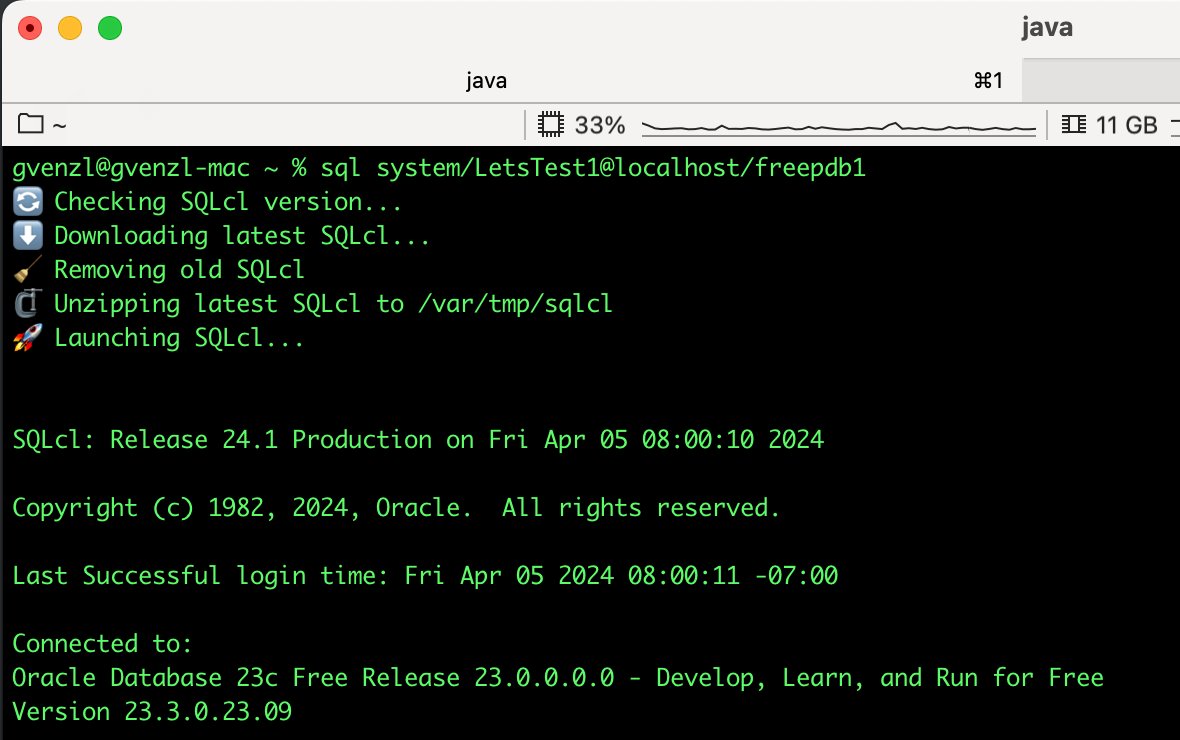
Task: Click 'Version 23.3.0.23.09' text
Action: coord(152,711)
